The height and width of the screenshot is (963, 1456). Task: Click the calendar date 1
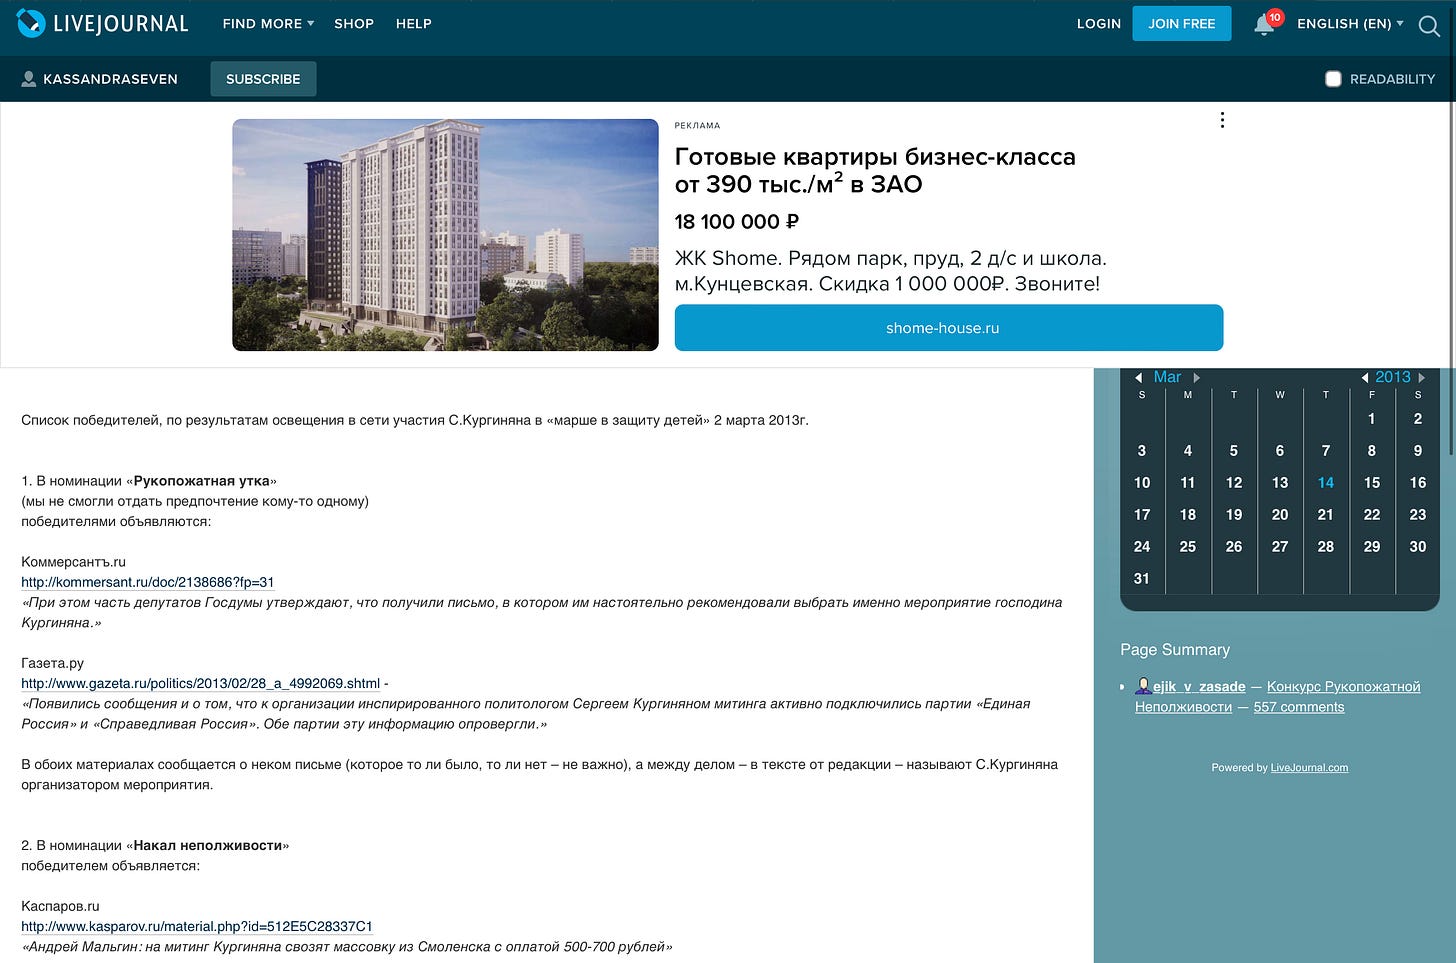pos(1372,419)
